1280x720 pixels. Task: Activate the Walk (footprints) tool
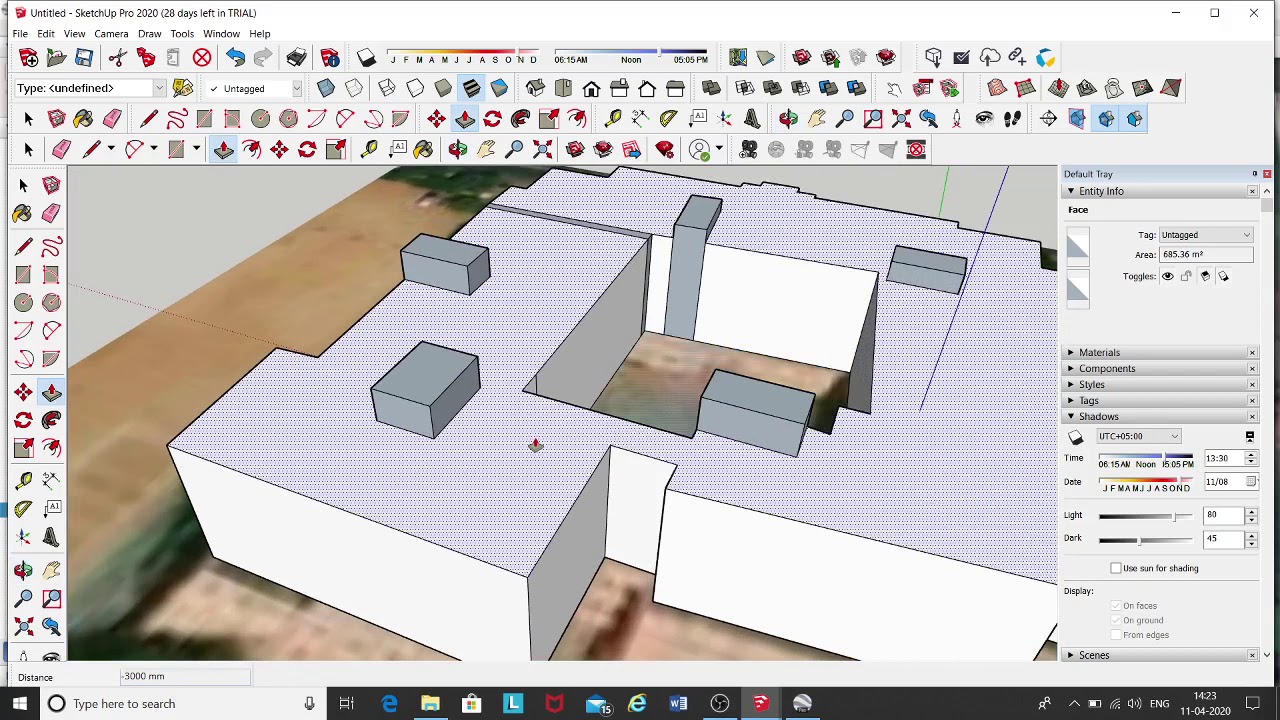pyautogui.click(x=1012, y=119)
